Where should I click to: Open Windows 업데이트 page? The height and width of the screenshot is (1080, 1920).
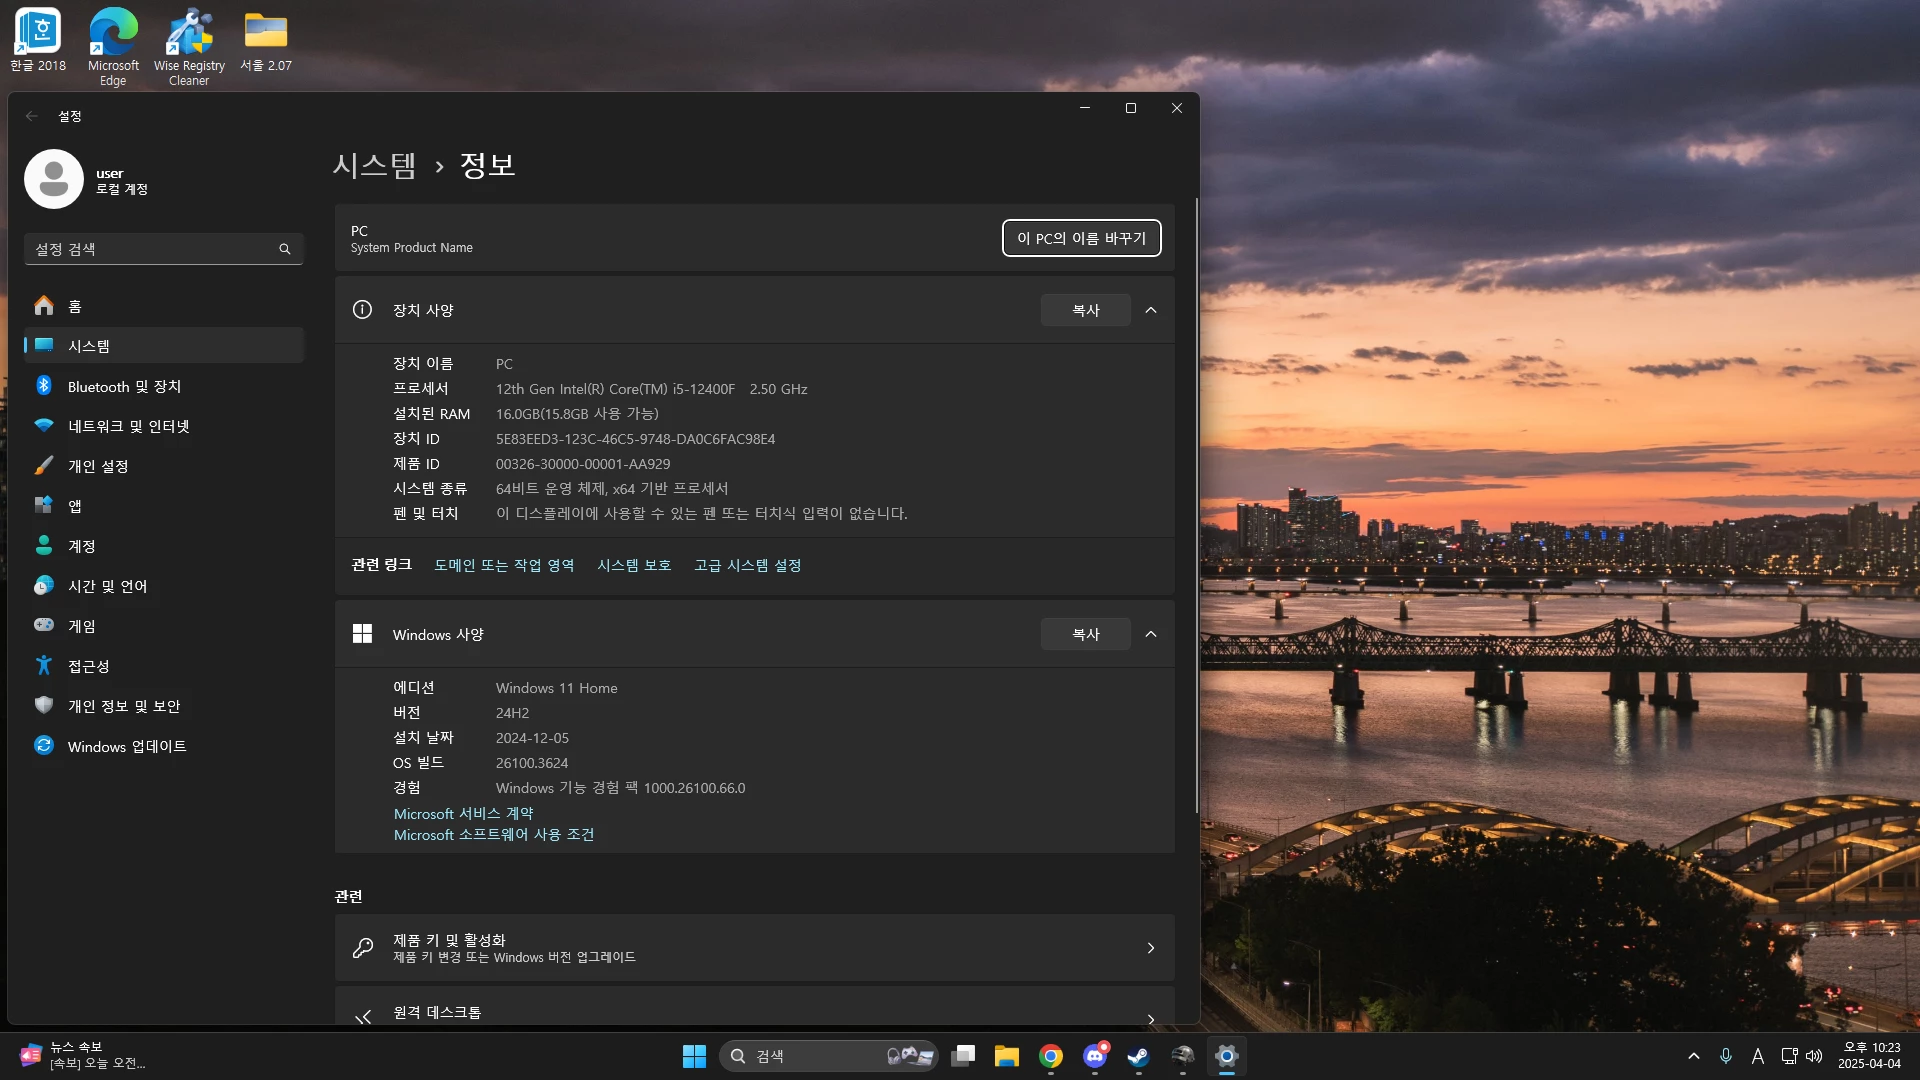126,746
